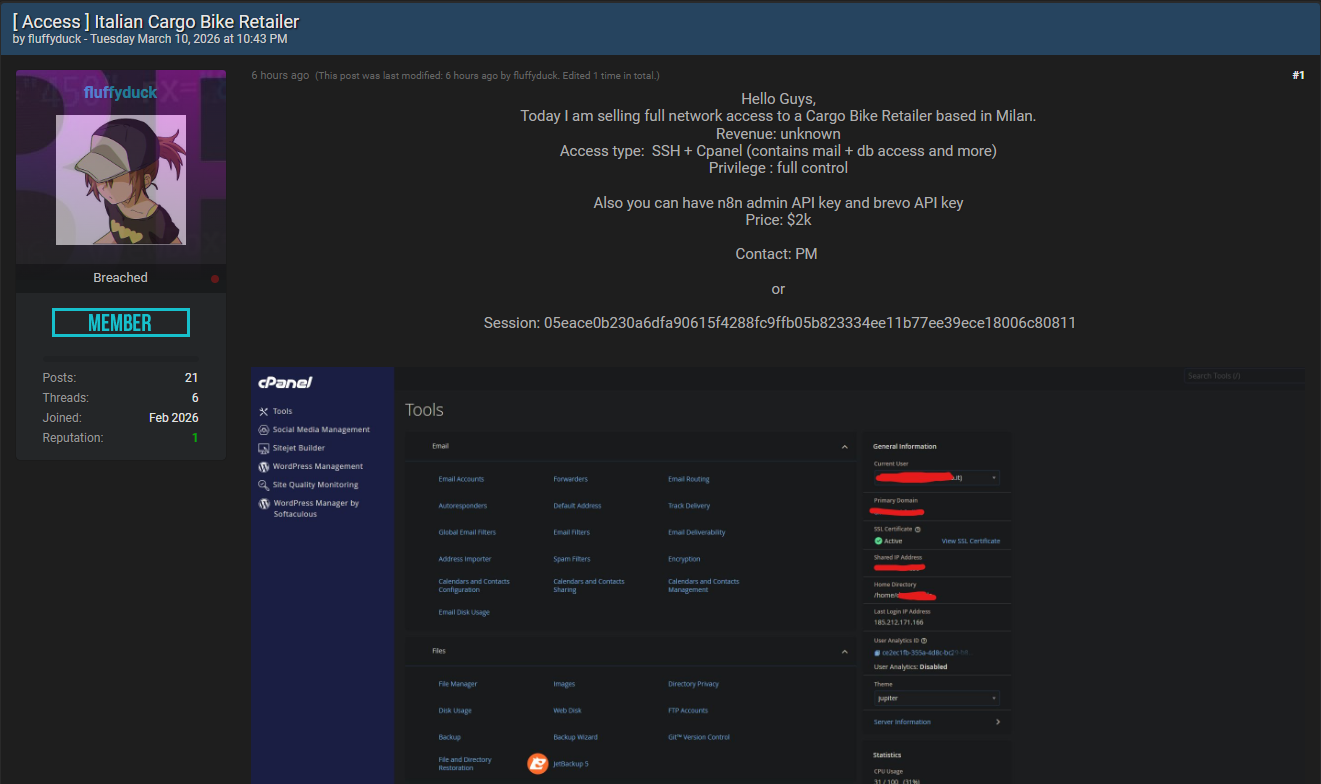This screenshot has width=1321, height=784.
Task: Click the SSL Certificate help icon
Action: tap(918, 529)
